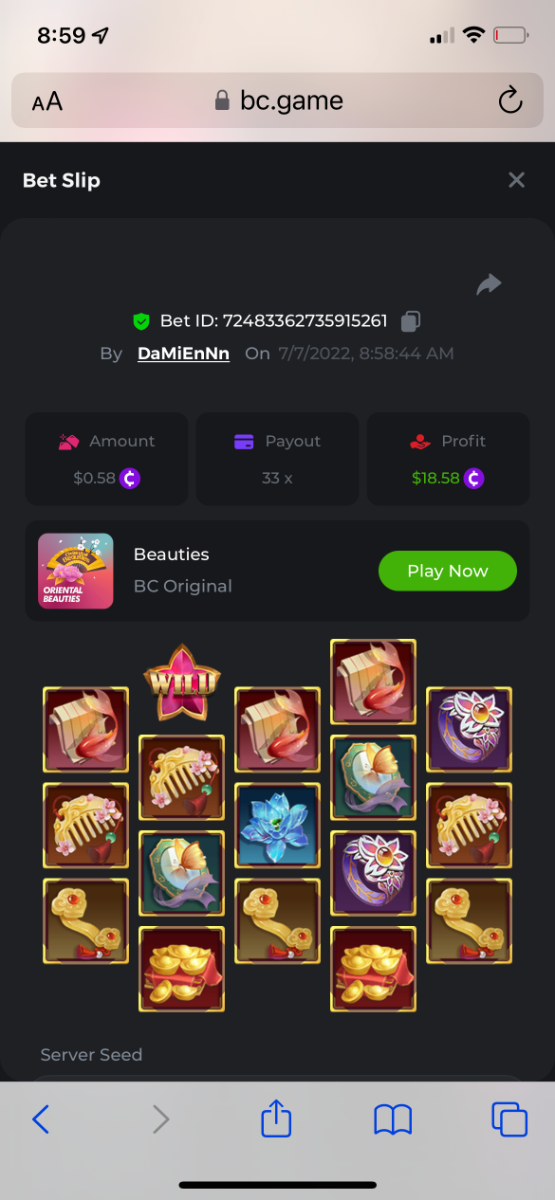The height and width of the screenshot is (1200, 555).
Task: Tap the Payout 33 x box
Action: point(277,459)
